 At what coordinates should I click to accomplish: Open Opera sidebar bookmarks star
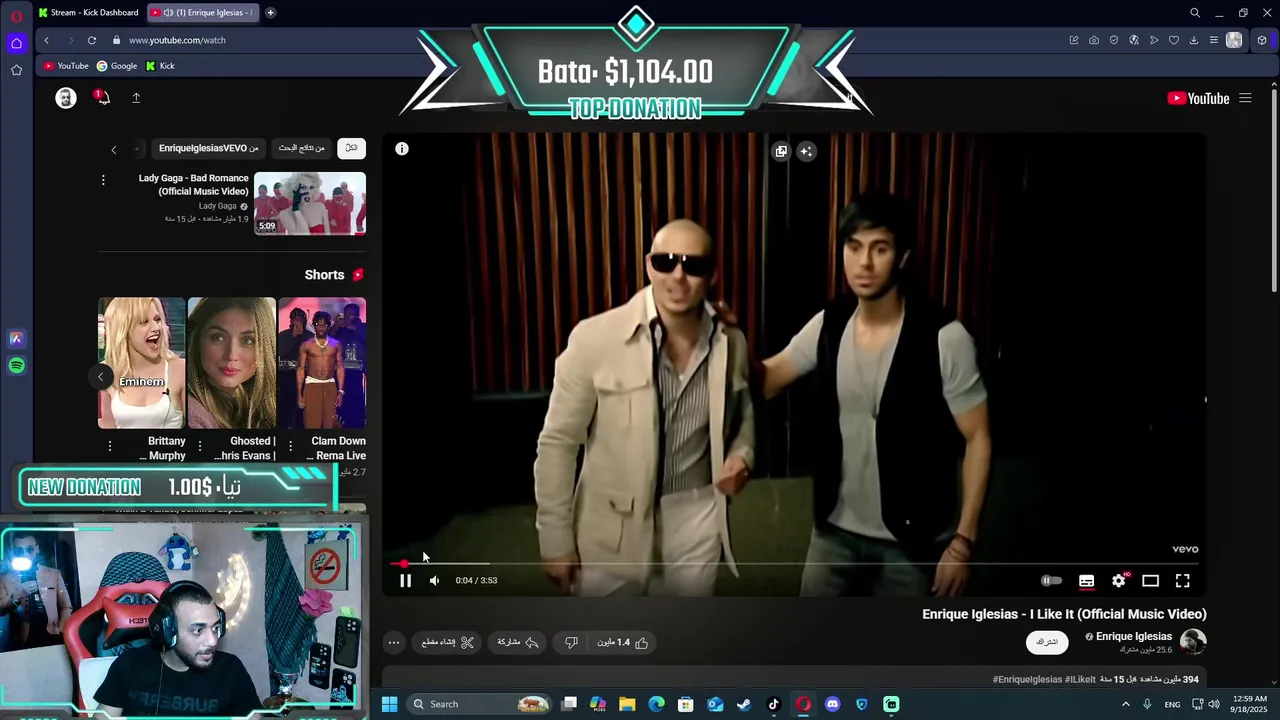[16, 70]
